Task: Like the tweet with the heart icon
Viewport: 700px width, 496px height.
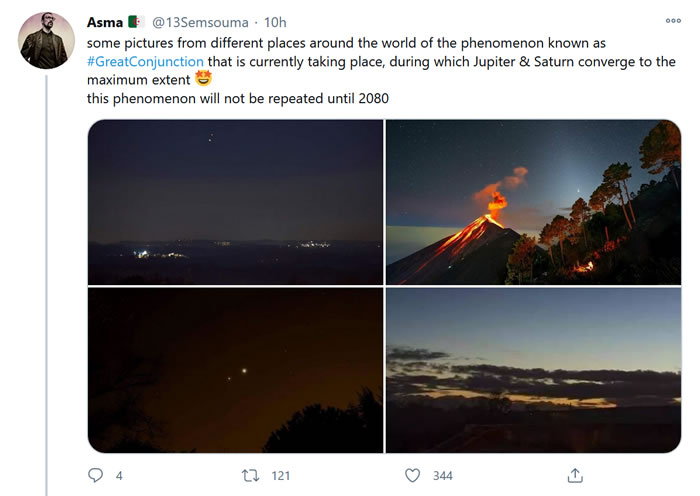Action: point(412,475)
